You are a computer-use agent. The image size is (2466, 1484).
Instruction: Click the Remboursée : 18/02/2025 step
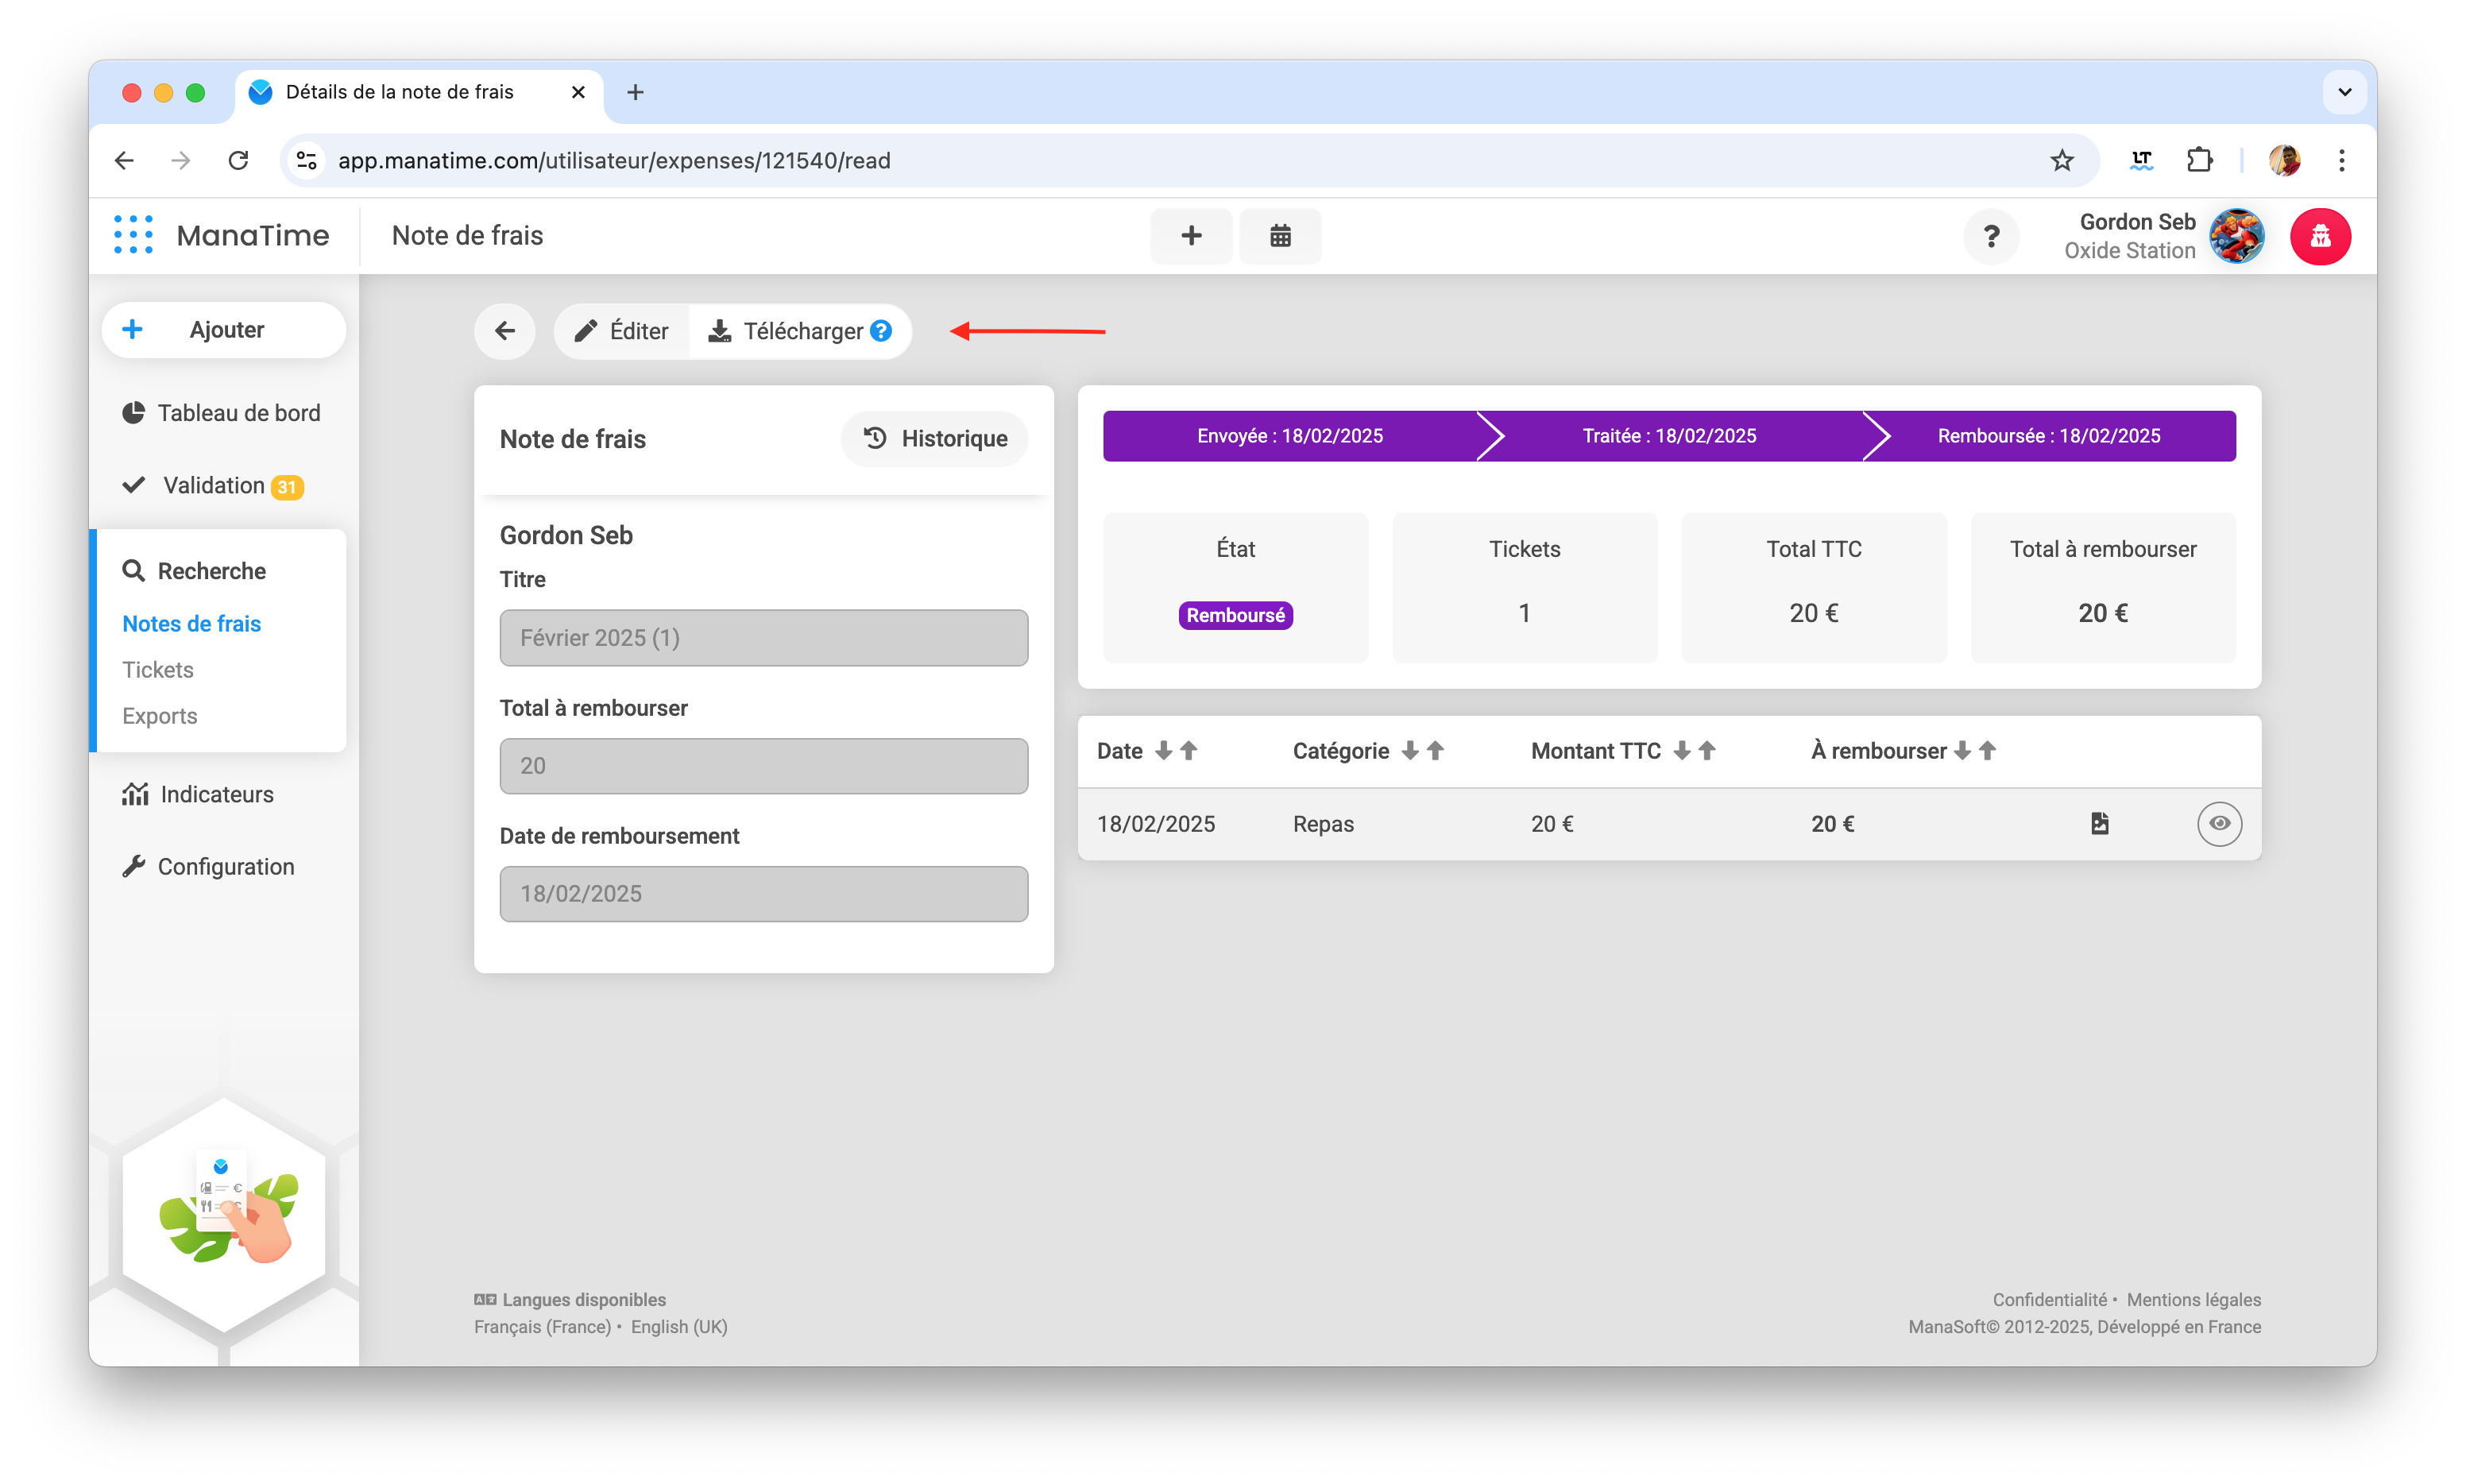[2048, 435]
